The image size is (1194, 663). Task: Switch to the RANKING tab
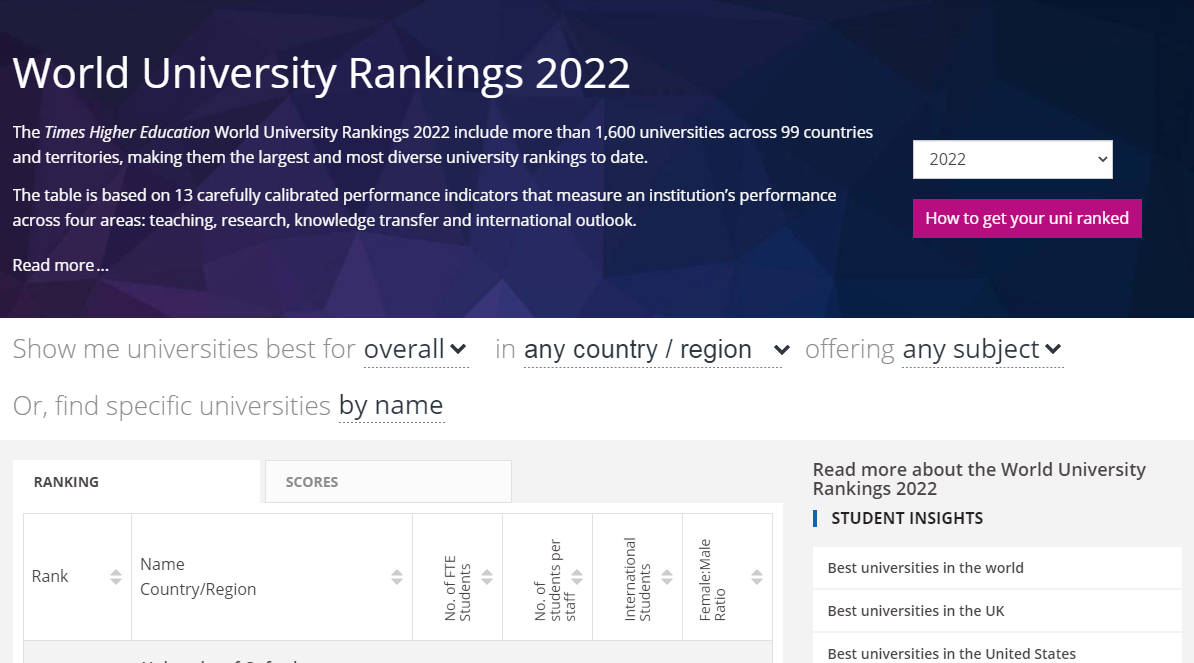pyautogui.click(x=137, y=481)
